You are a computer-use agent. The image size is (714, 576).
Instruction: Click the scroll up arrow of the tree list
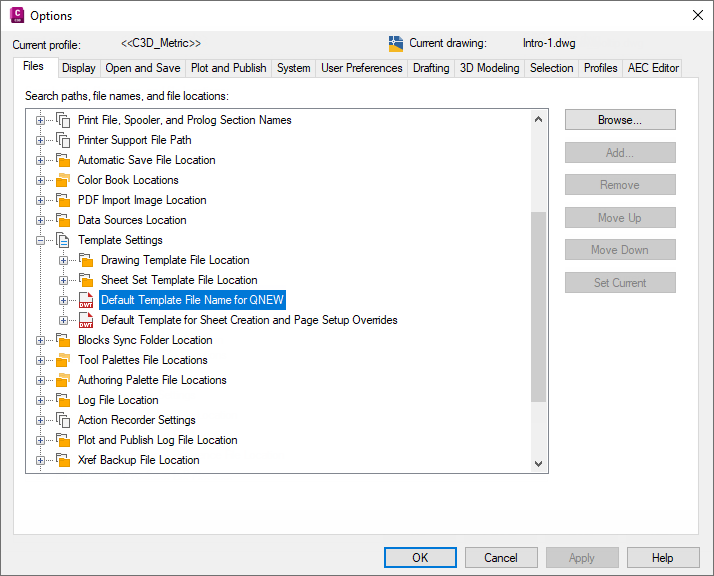click(538, 119)
